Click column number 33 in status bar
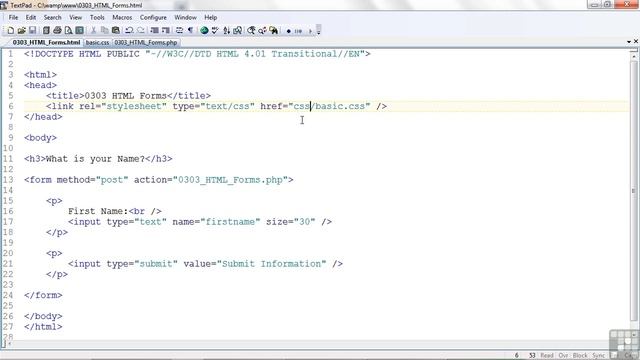 [x=532, y=356]
